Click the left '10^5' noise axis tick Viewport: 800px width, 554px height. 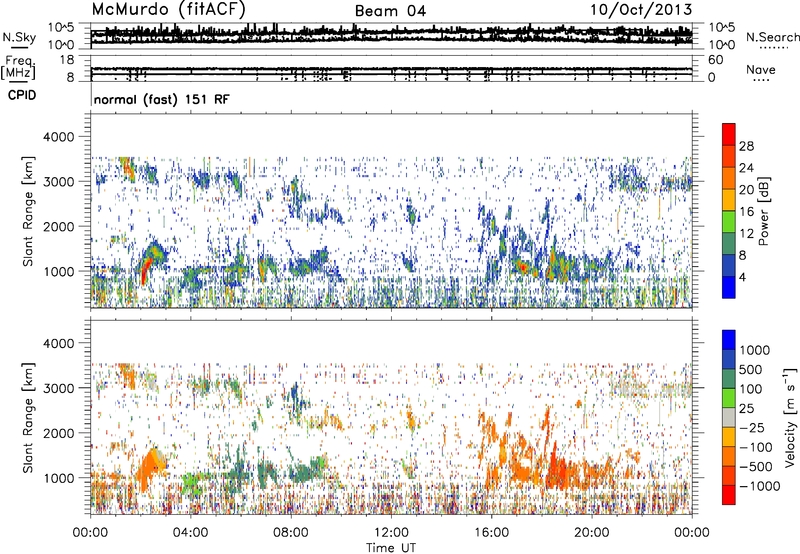point(60,28)
